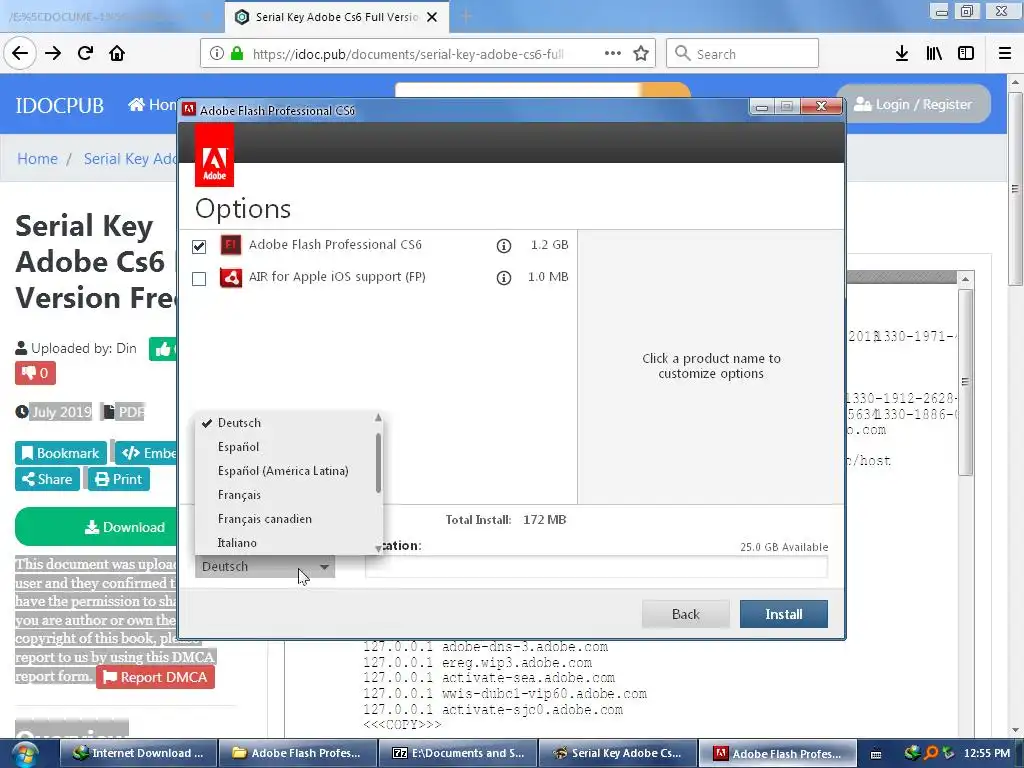
Task: Check AIR for Apple iOS support checkbox
Action: tap(199, 279)
